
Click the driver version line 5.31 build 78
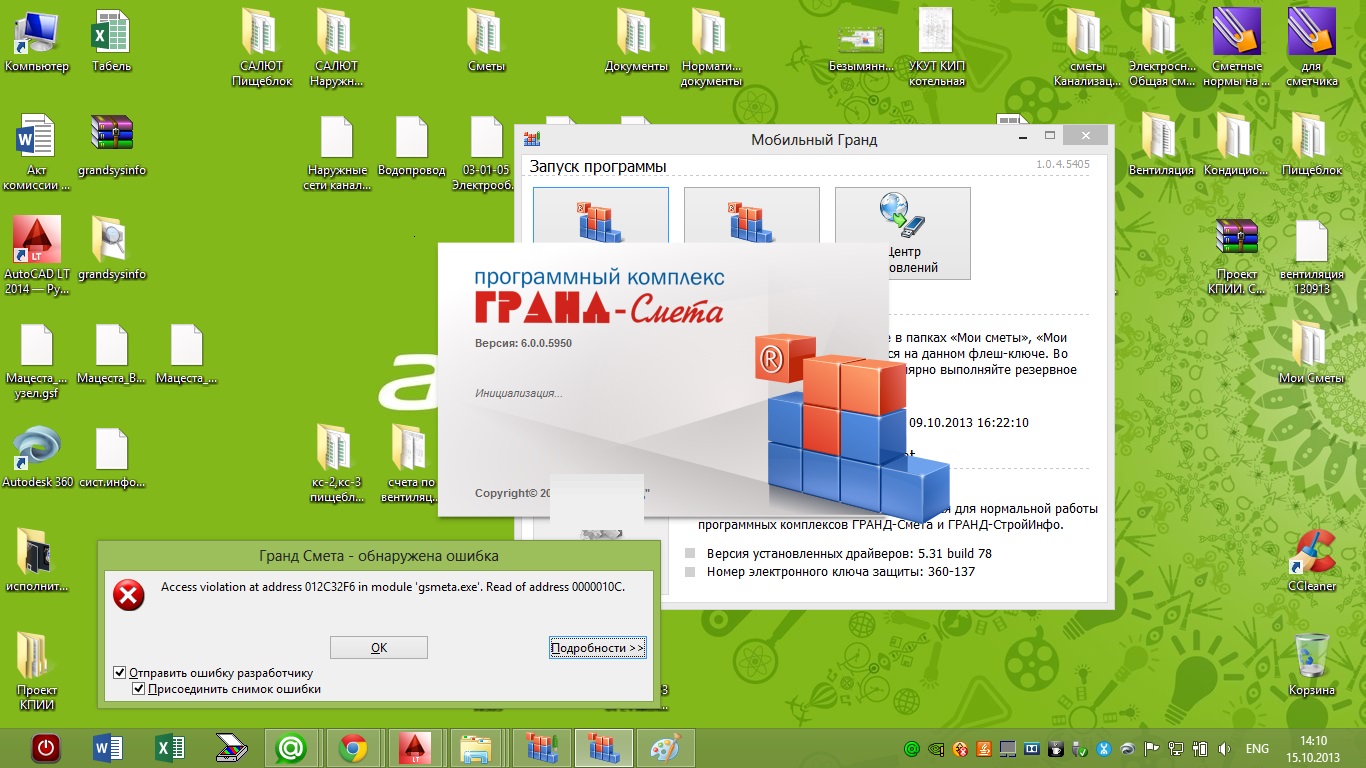[849, 553]
